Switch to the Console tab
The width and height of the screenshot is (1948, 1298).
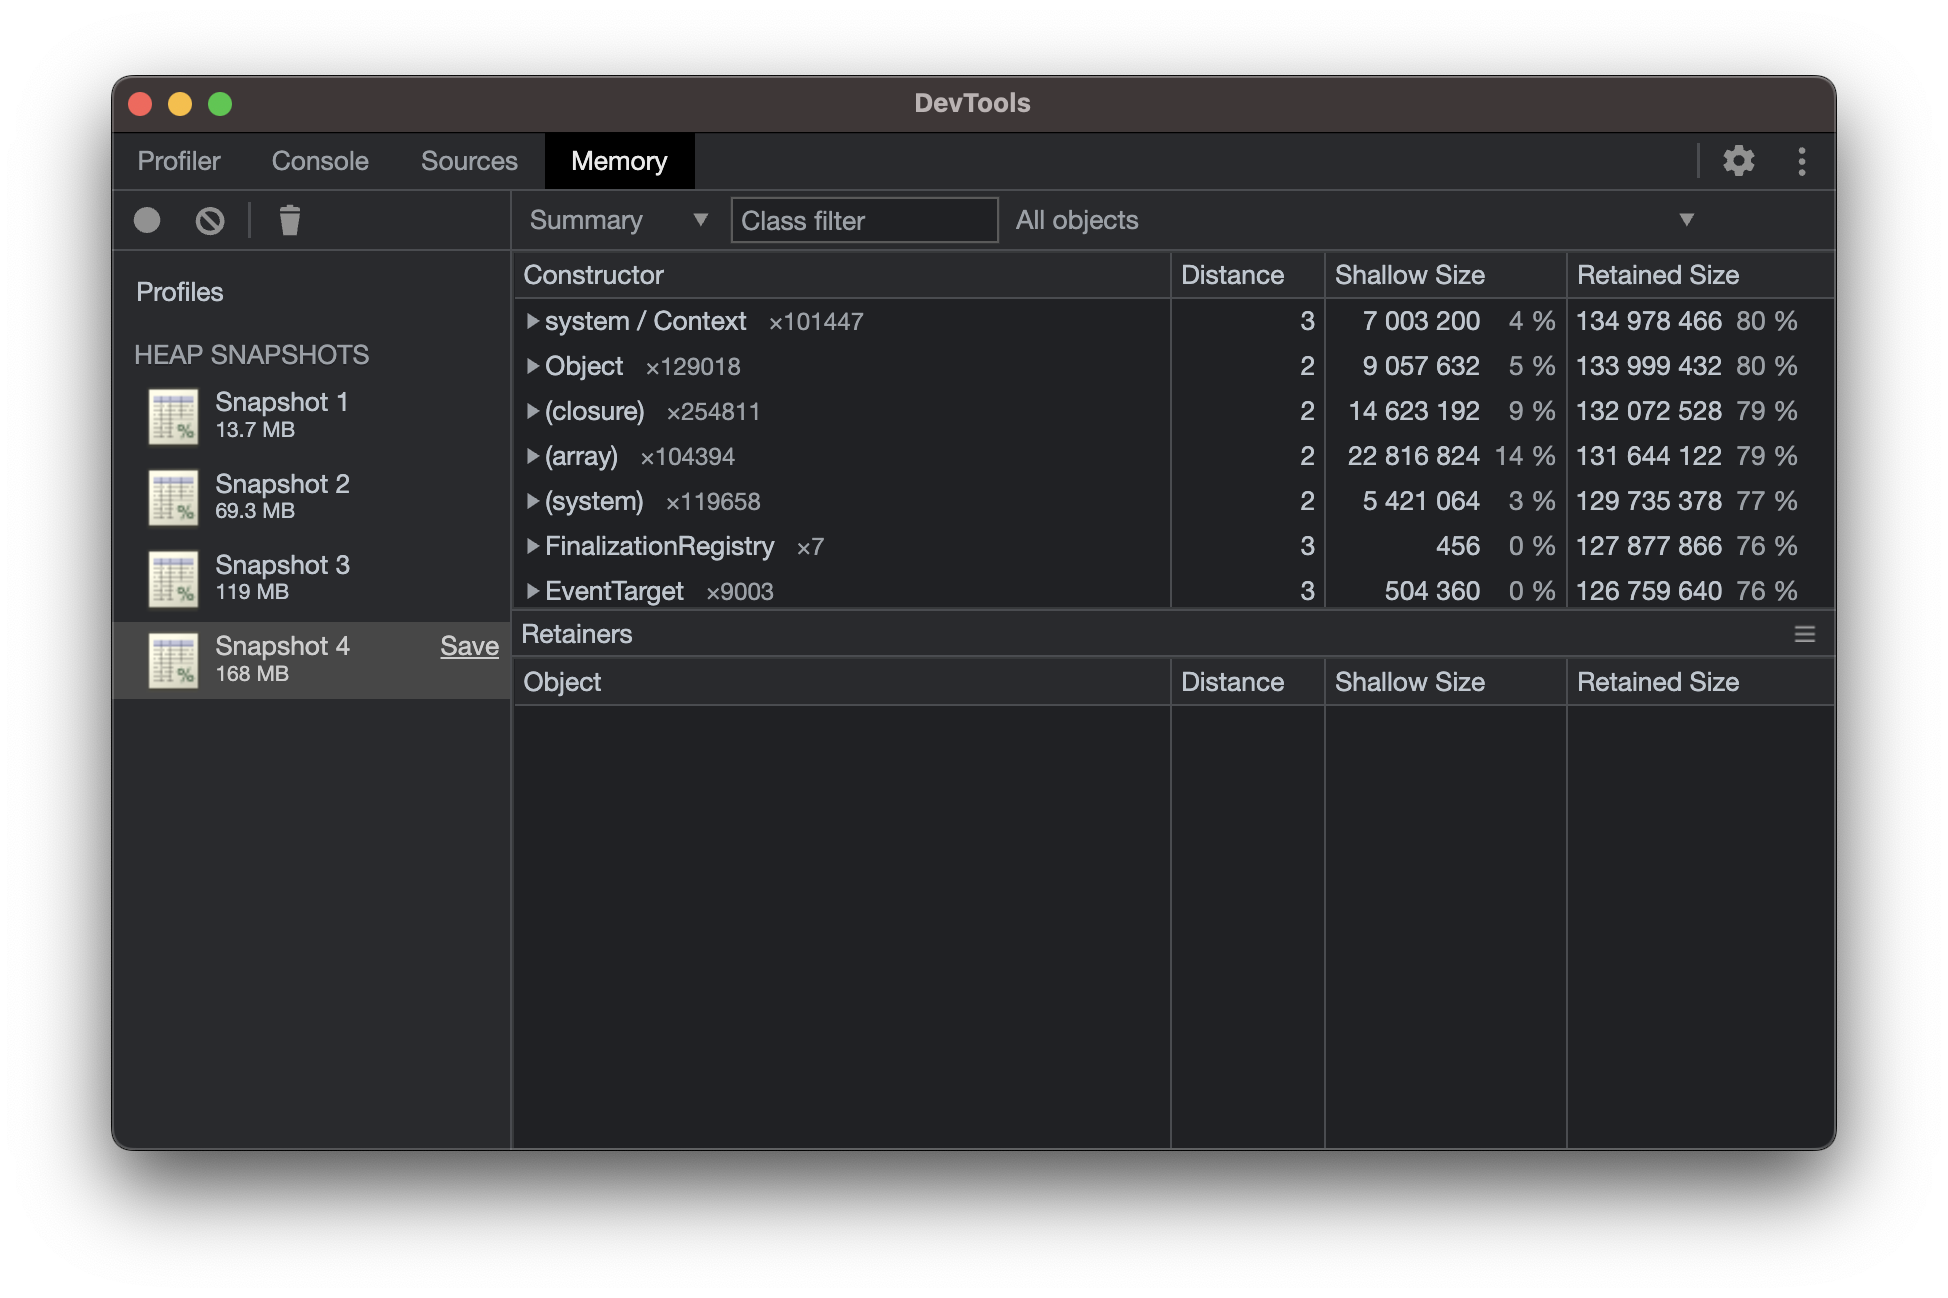click(319, 160)
